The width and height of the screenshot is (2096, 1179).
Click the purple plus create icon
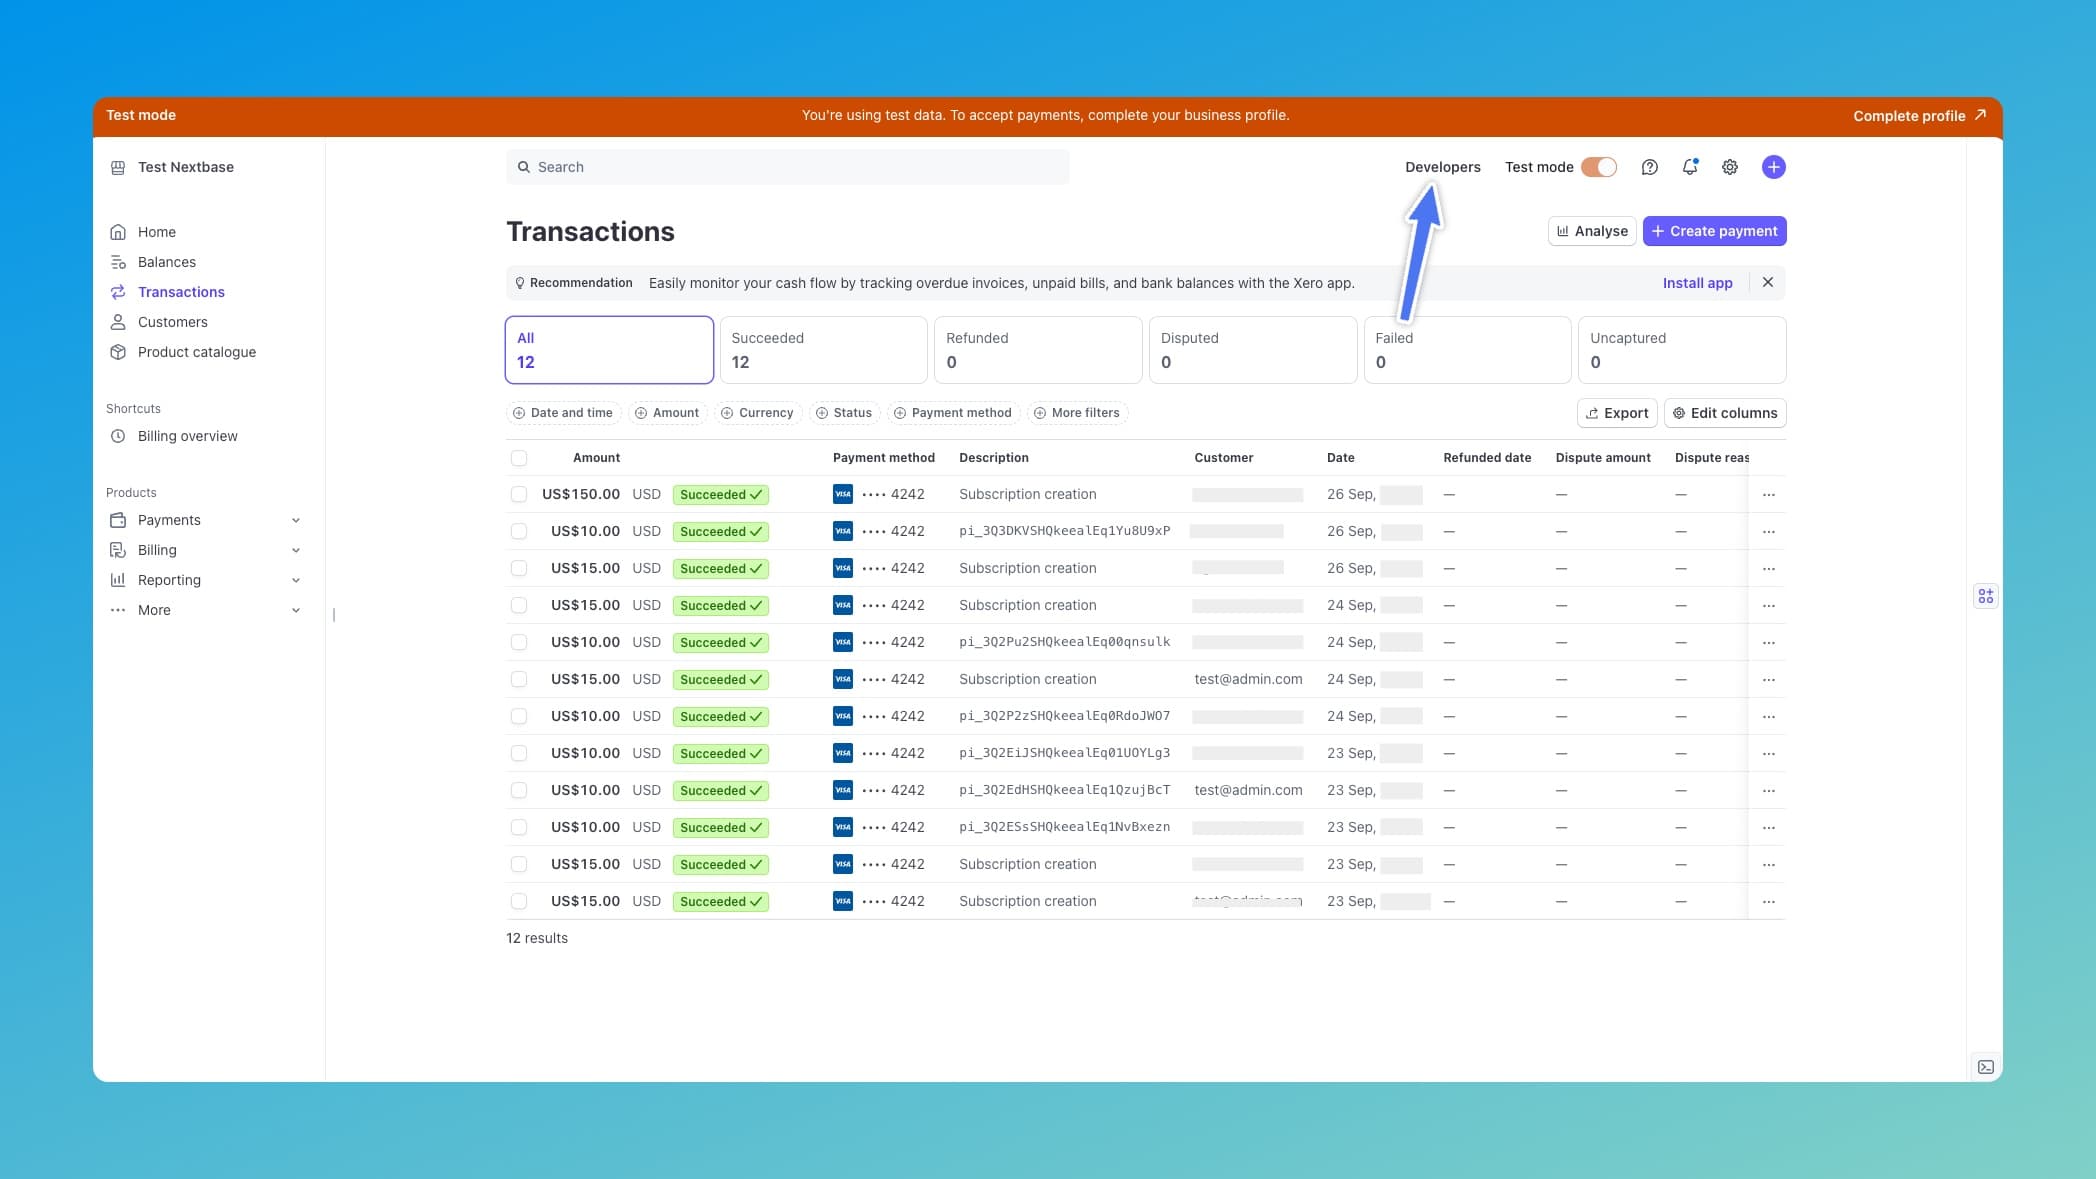[1773, 167]
